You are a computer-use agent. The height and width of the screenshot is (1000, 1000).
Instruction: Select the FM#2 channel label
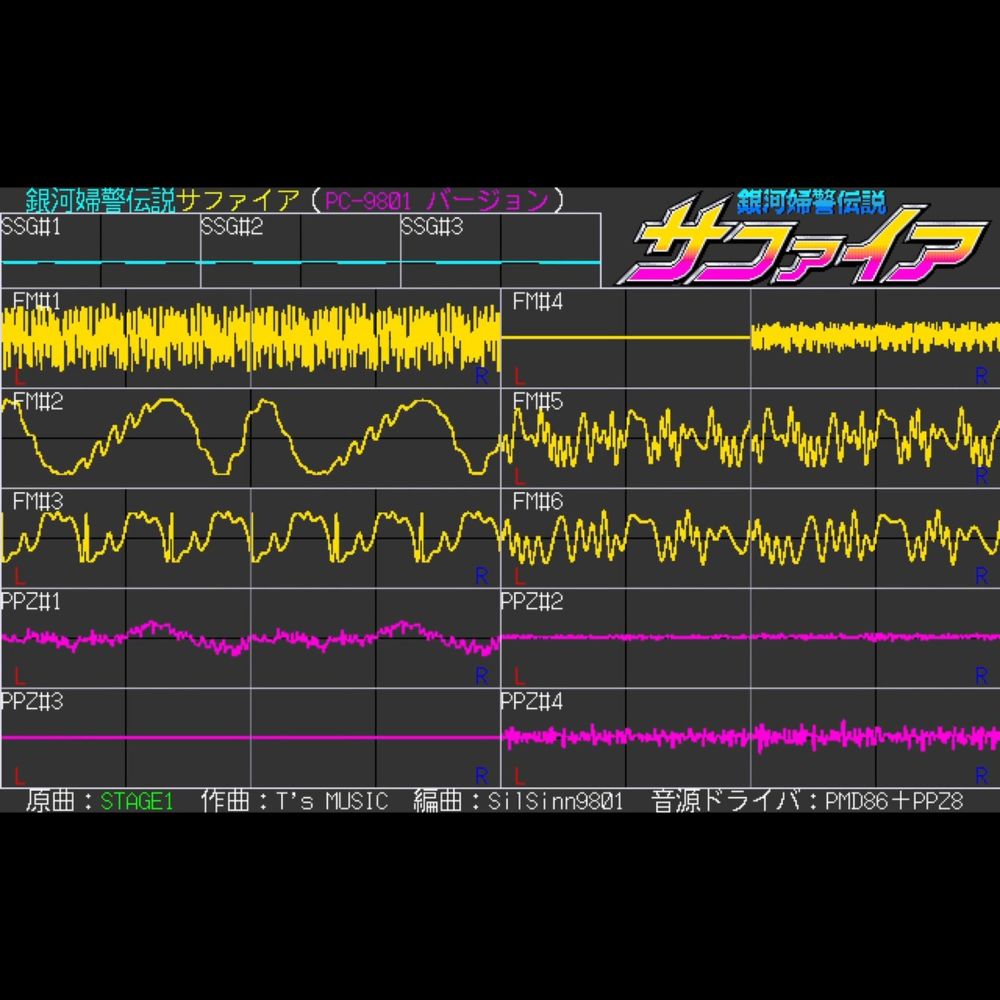(38, 401)
